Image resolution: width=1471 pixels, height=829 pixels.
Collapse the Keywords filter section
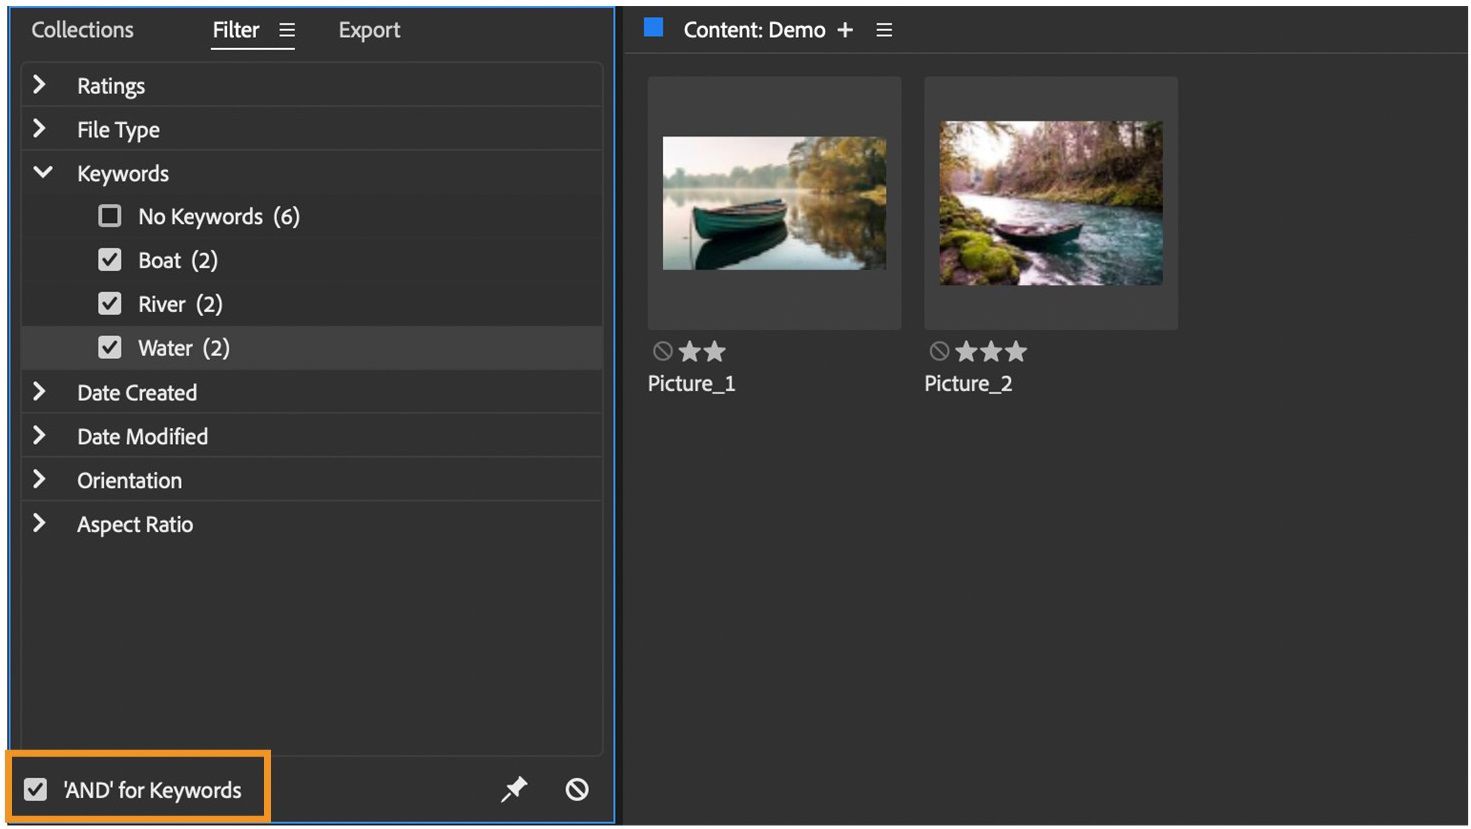point(42,172)
